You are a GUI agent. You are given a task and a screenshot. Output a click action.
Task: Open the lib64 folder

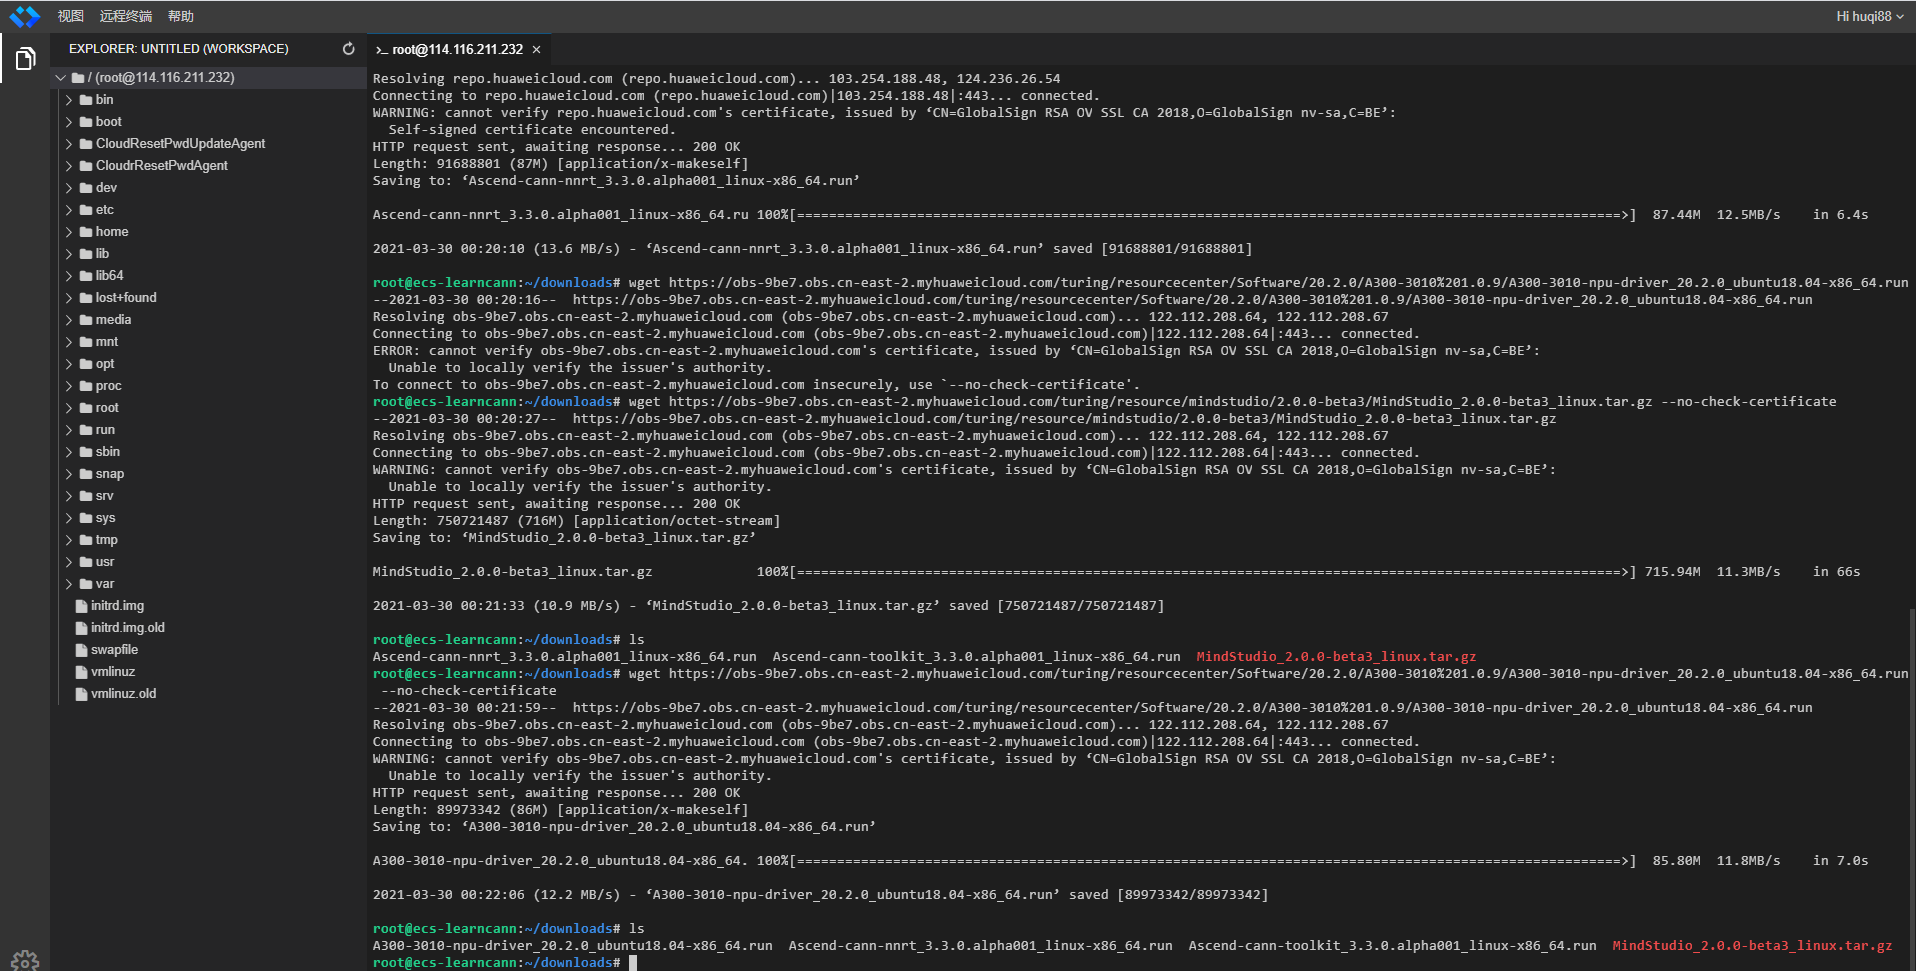110,276
